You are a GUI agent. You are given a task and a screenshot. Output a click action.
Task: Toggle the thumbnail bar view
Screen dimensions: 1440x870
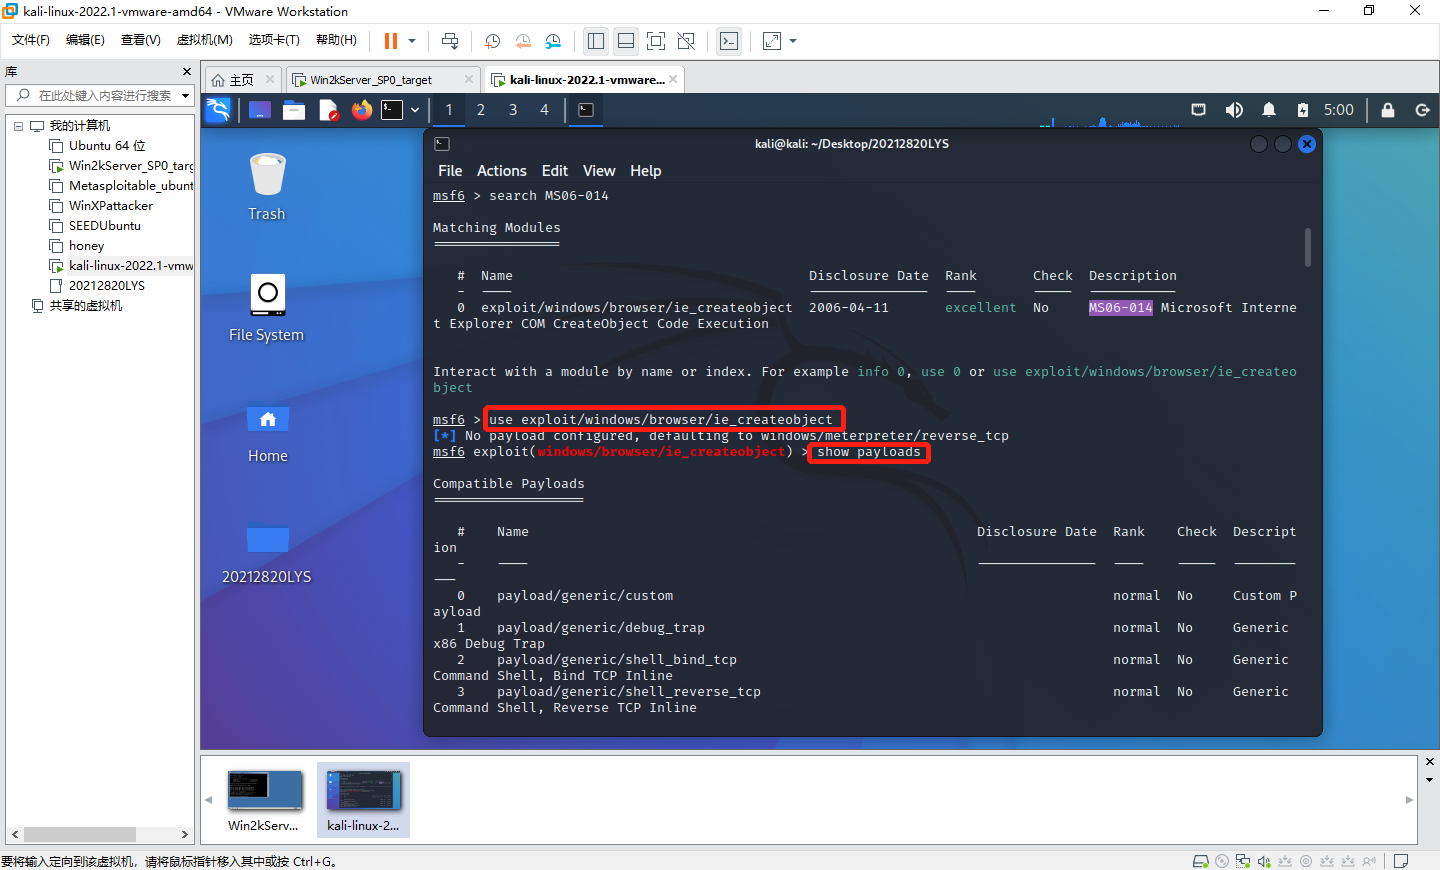tap(626, 41)
